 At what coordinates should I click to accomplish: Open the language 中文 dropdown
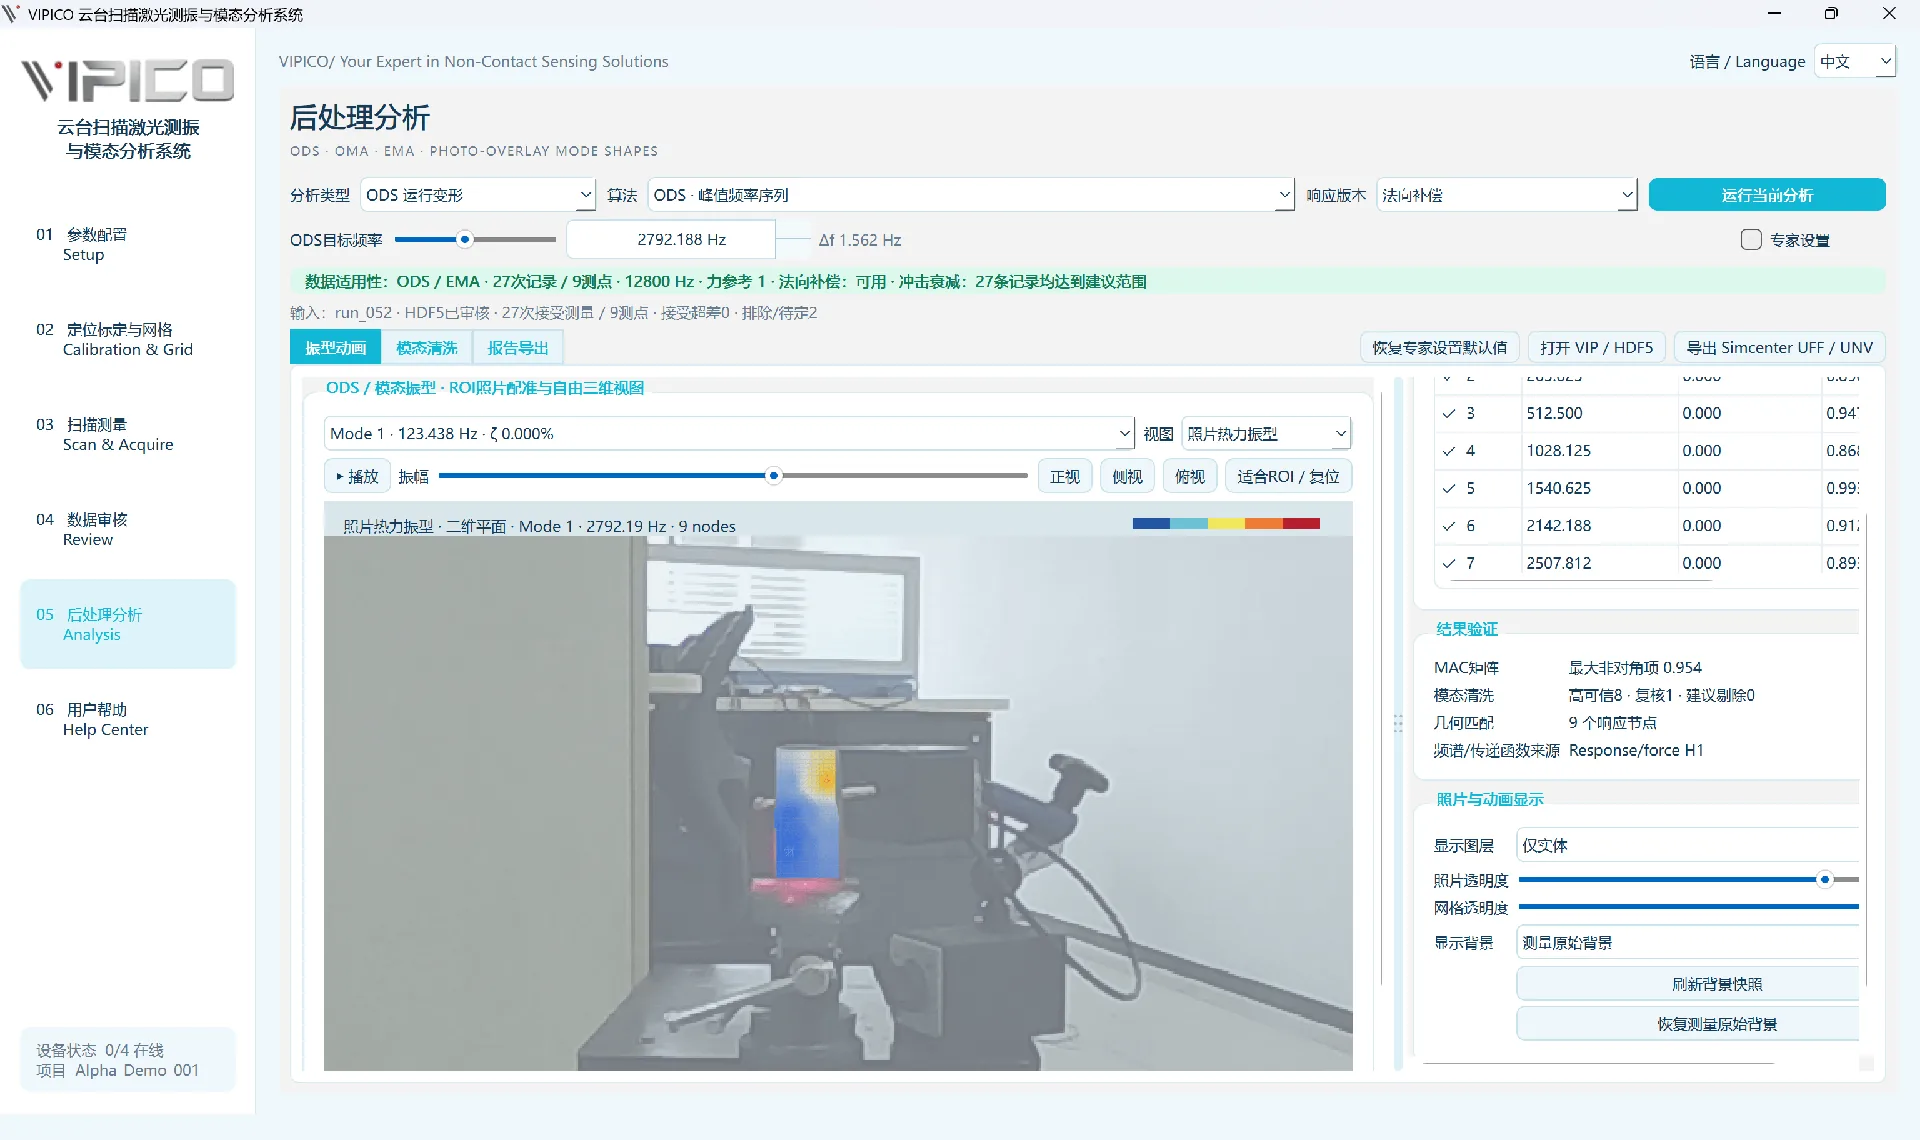point(1855,61)
